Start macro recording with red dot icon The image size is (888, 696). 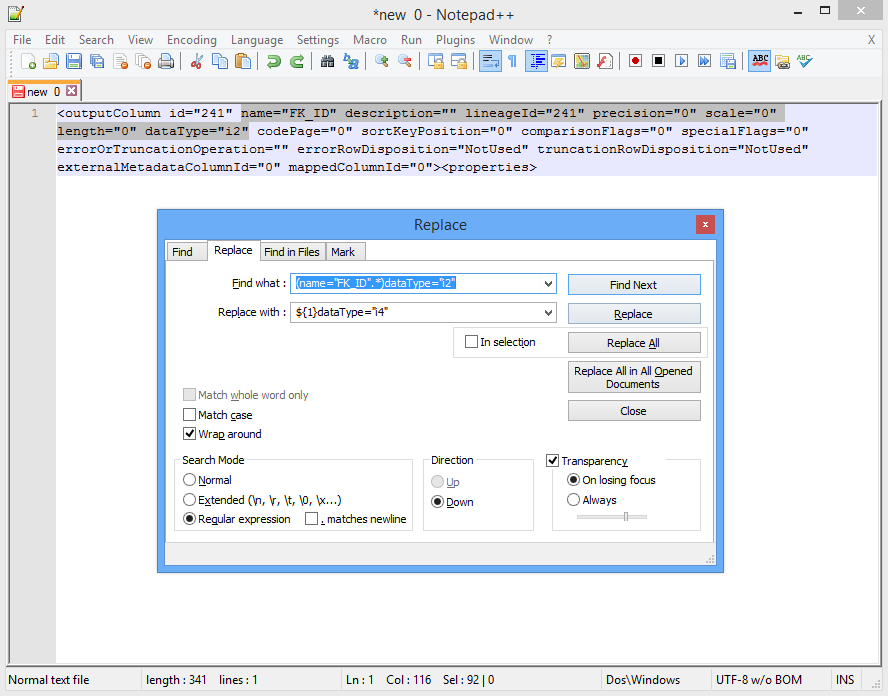coord(635,61)
